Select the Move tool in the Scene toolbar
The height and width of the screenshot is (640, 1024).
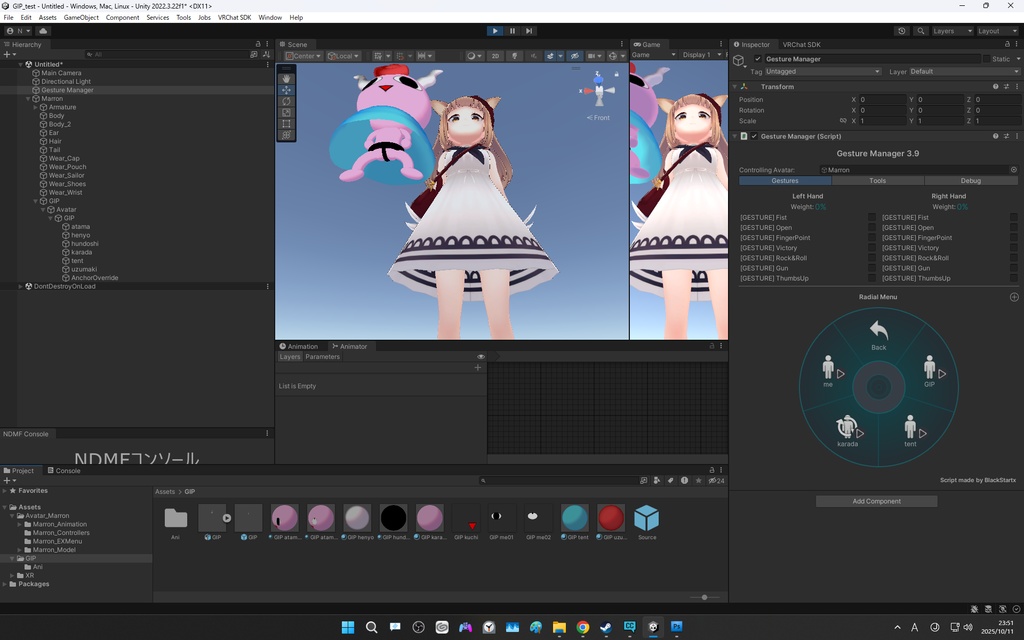click(287, 90)
